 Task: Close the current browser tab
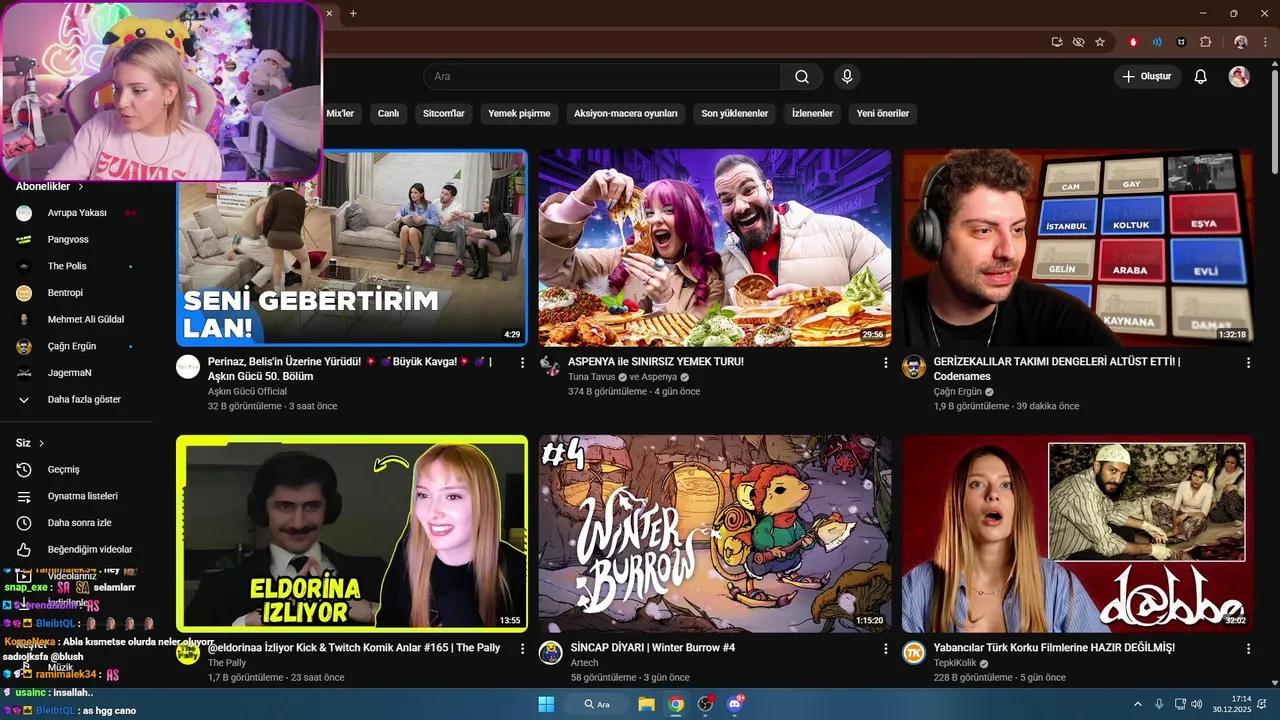330,13
